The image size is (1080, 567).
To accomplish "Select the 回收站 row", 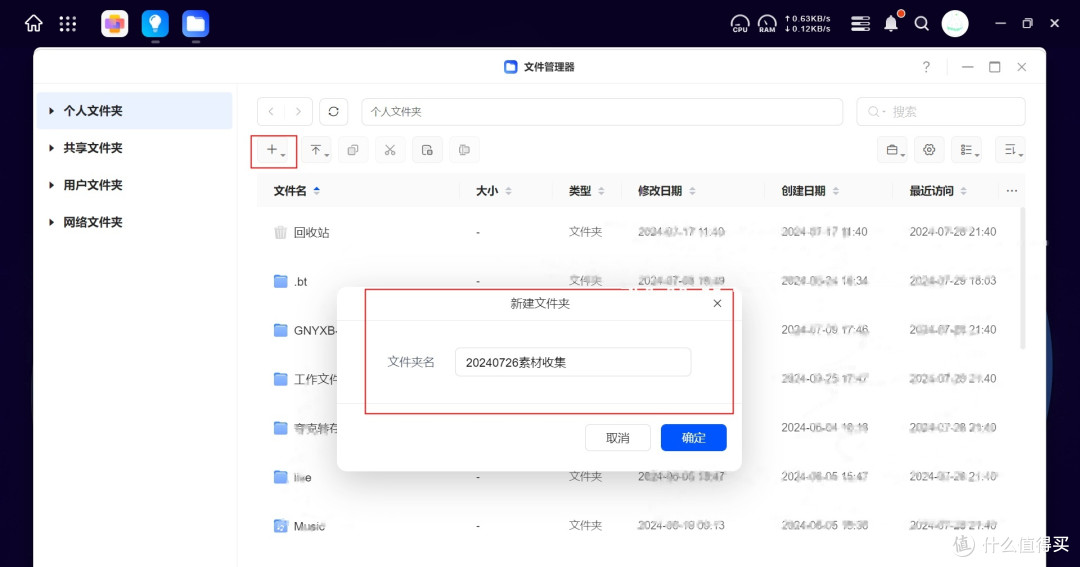I will pos(638,233).
